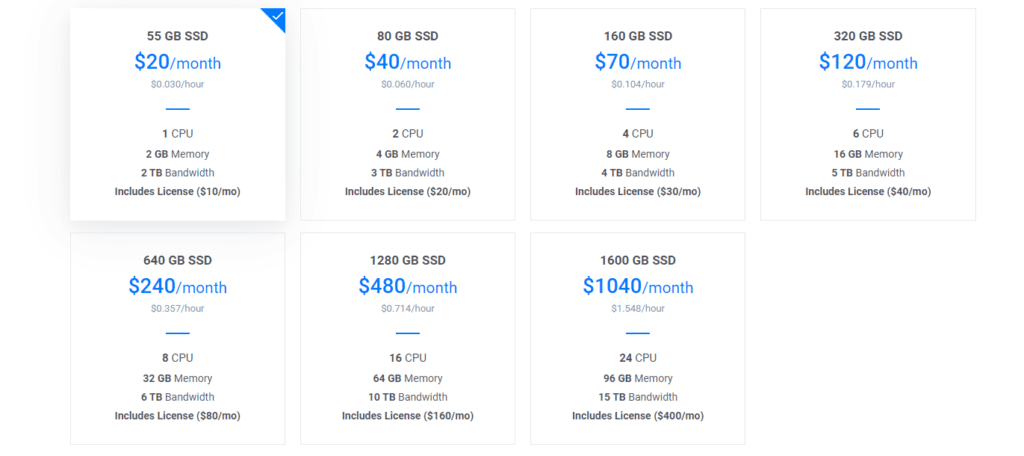Click the blue checkmark on selected plan

pyautogui.click(x=278, y=16)
